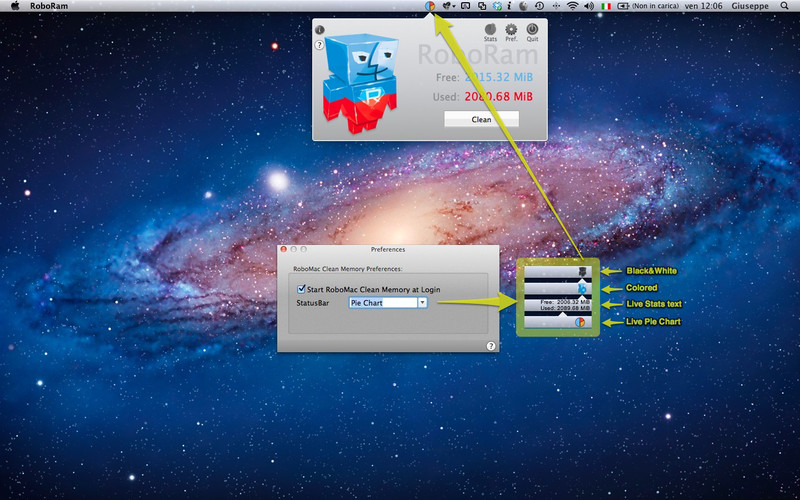The width and height of the screenshot is (800, 500).
Task: Open the Stats apple icon
Action: [490, 30]
